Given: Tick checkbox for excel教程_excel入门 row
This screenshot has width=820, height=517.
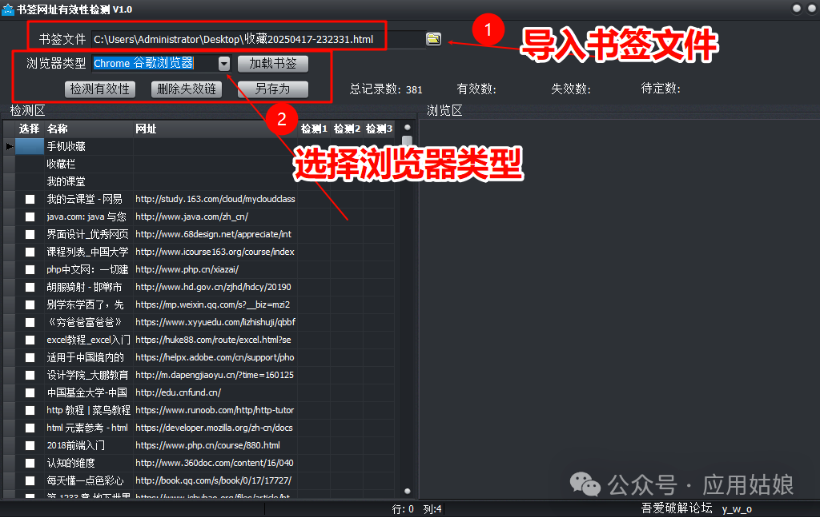Looking at the screenshot, I should pyautogui.click(x=30, y=340).
